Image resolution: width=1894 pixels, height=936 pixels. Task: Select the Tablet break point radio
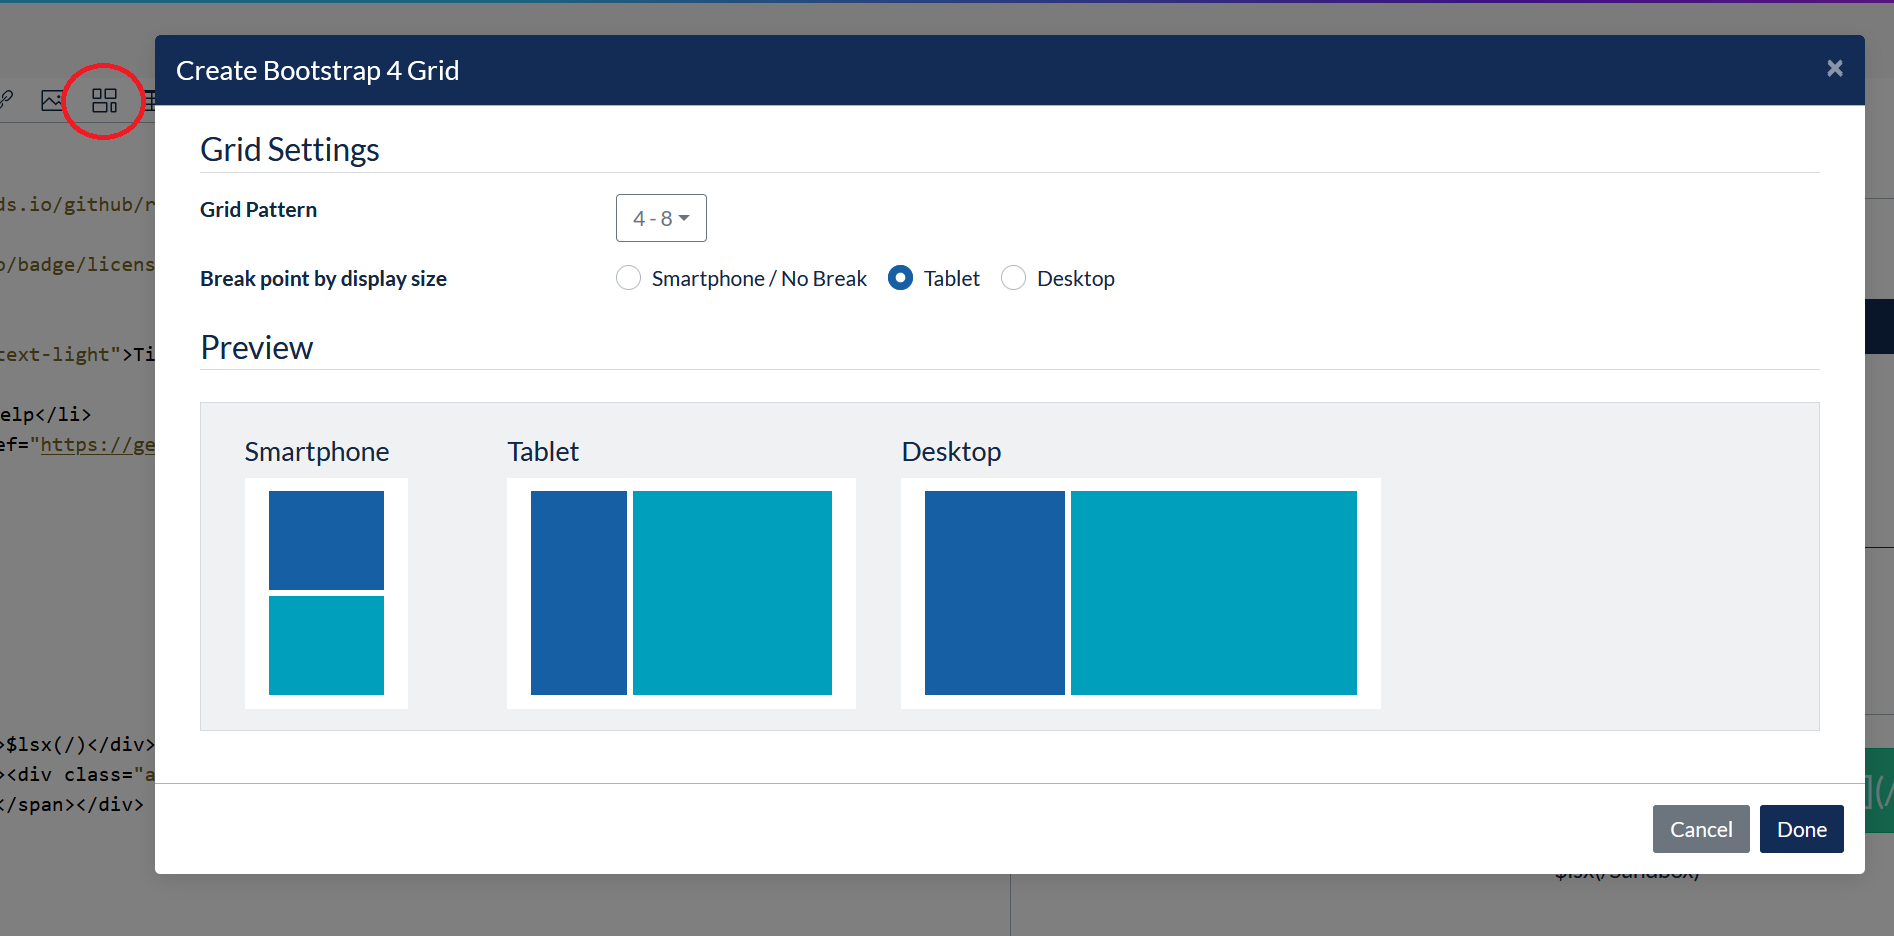[x=900, y=278]
